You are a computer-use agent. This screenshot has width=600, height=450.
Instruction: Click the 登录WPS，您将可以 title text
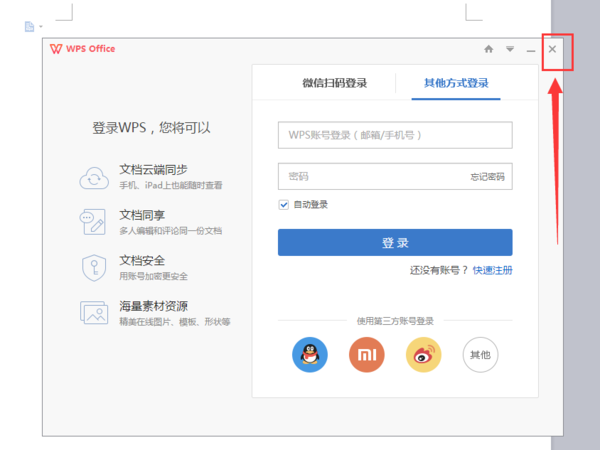[151, 128]
